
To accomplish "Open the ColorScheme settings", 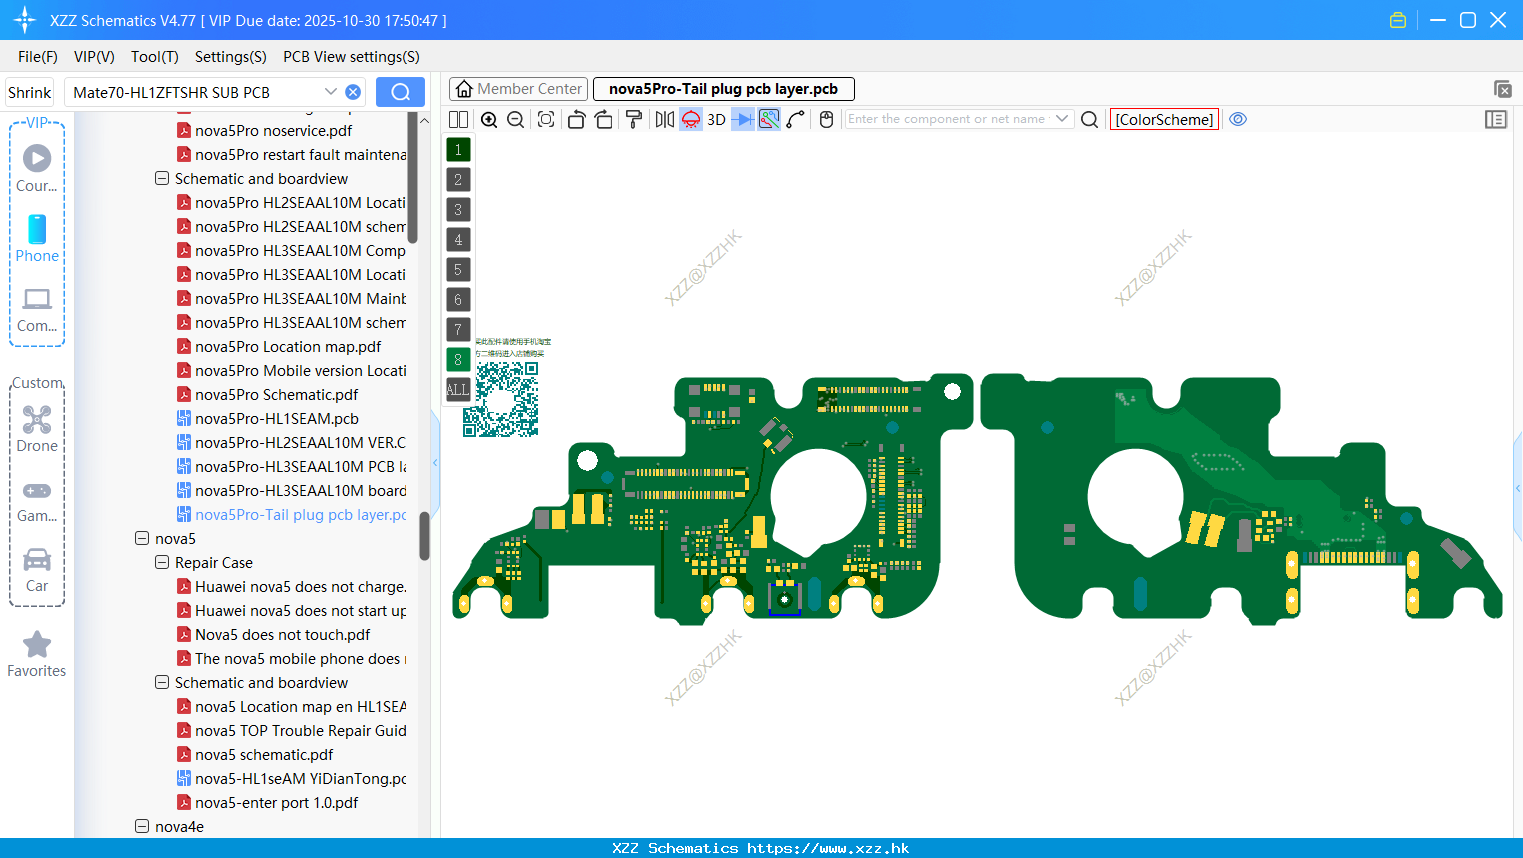I will click(1164, 119).
